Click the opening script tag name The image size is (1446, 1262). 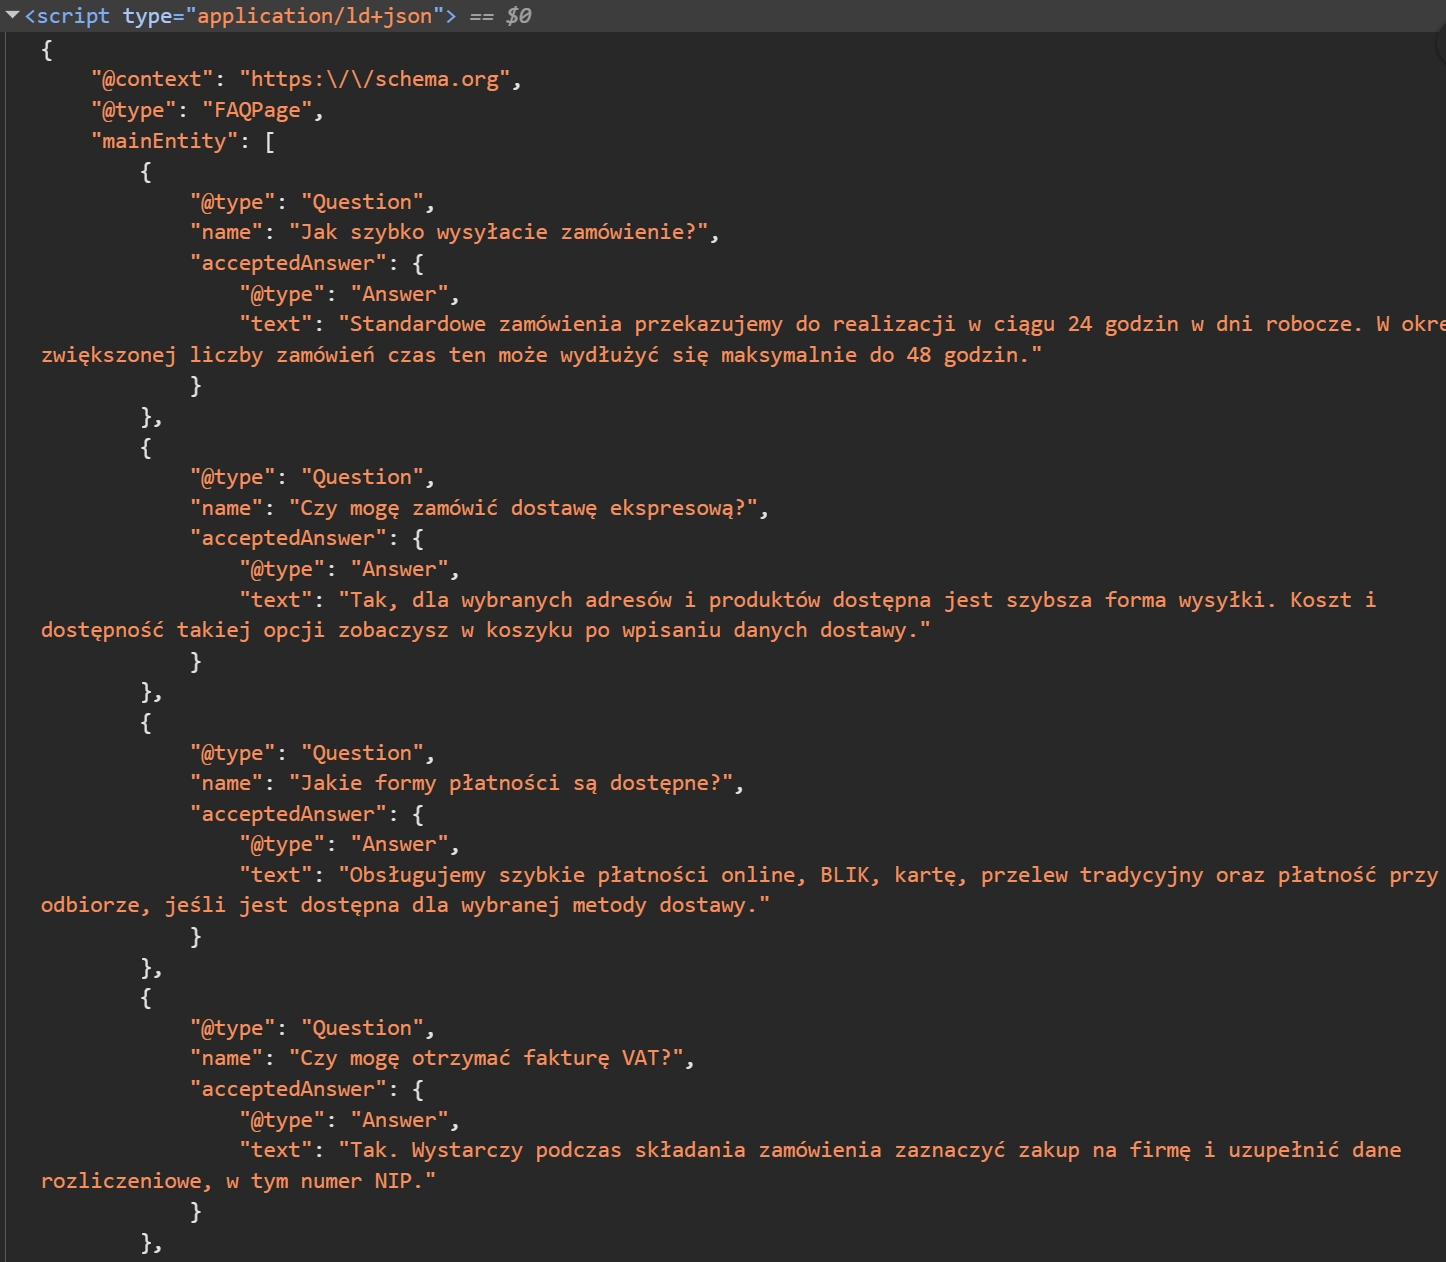click(73, 16)
